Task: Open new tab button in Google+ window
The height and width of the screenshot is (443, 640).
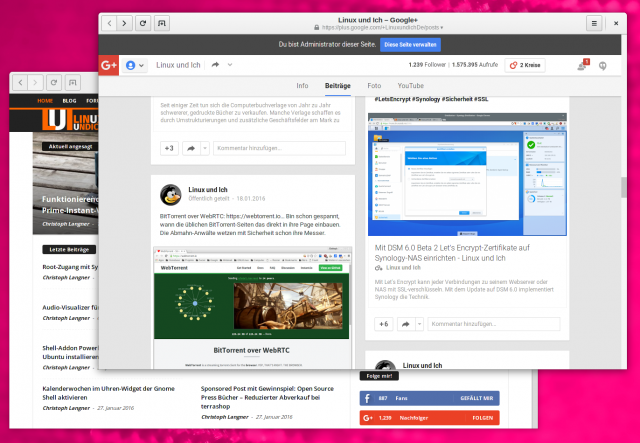Action: tap(162, 23)
